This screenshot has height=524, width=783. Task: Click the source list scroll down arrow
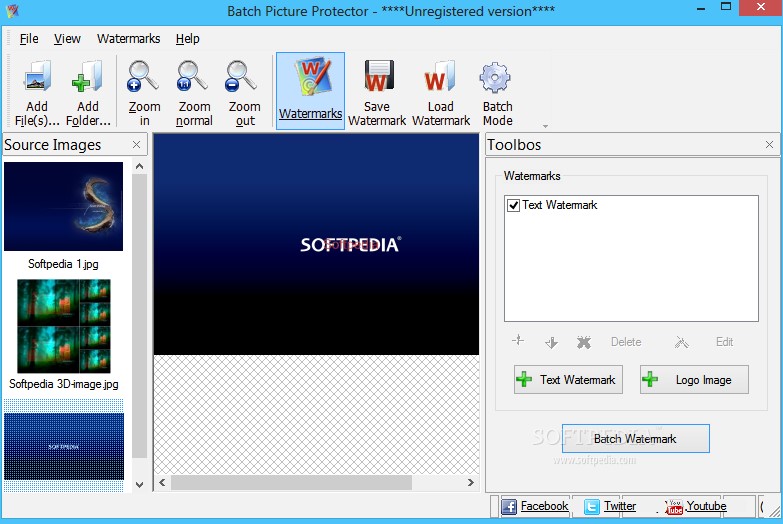(139, 485)
